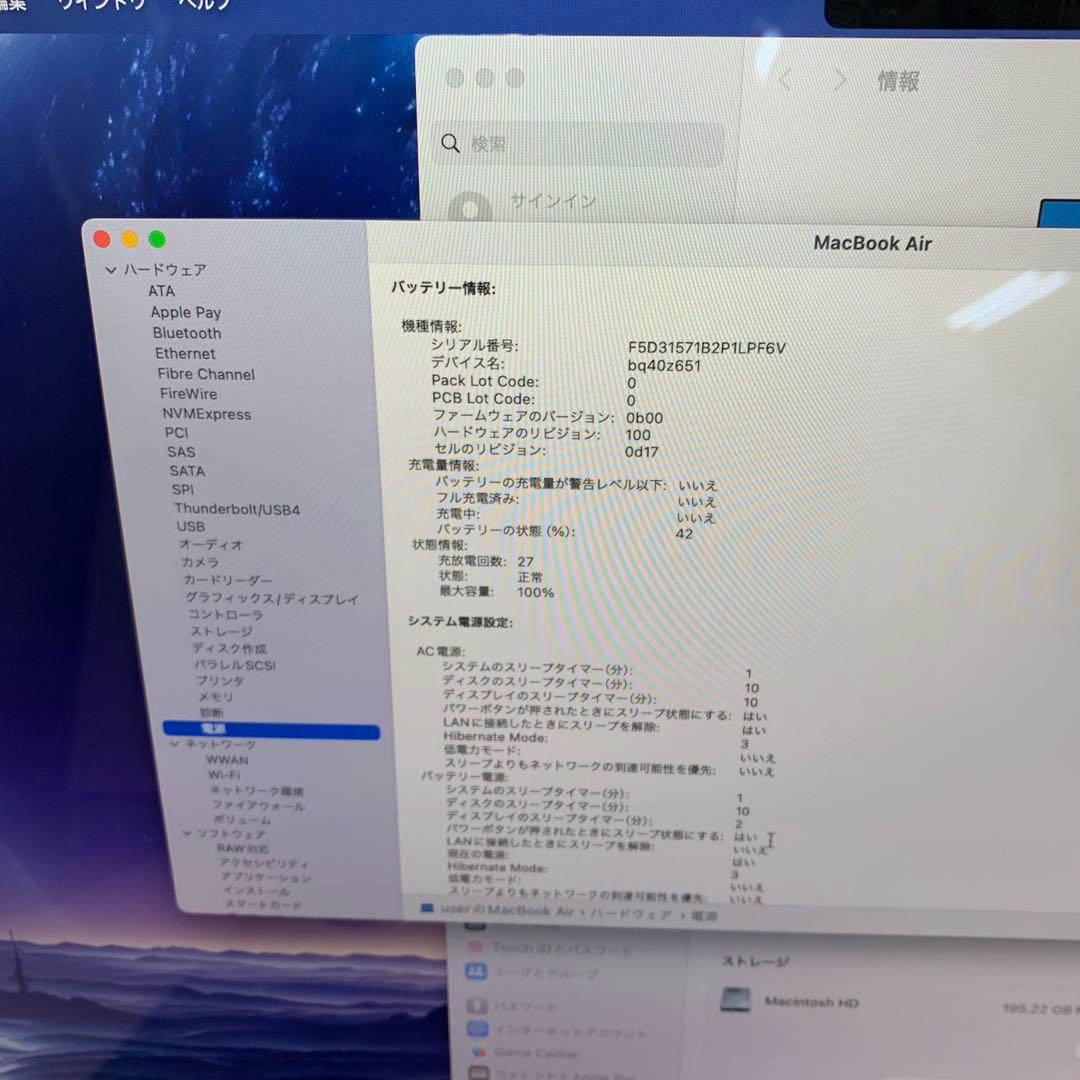Click the ウォレットとApple Pay sidebar icon
1080x1080 pixels.
coord(476,1073)
